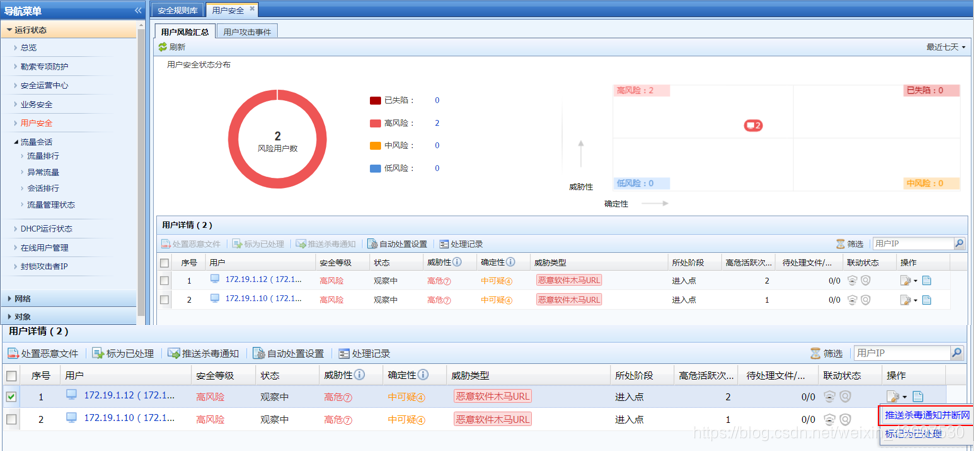This screenshot has width=974, height=451.
Task: Open 安全运营中心 in the navigation menu
Action: pos(44,86)
